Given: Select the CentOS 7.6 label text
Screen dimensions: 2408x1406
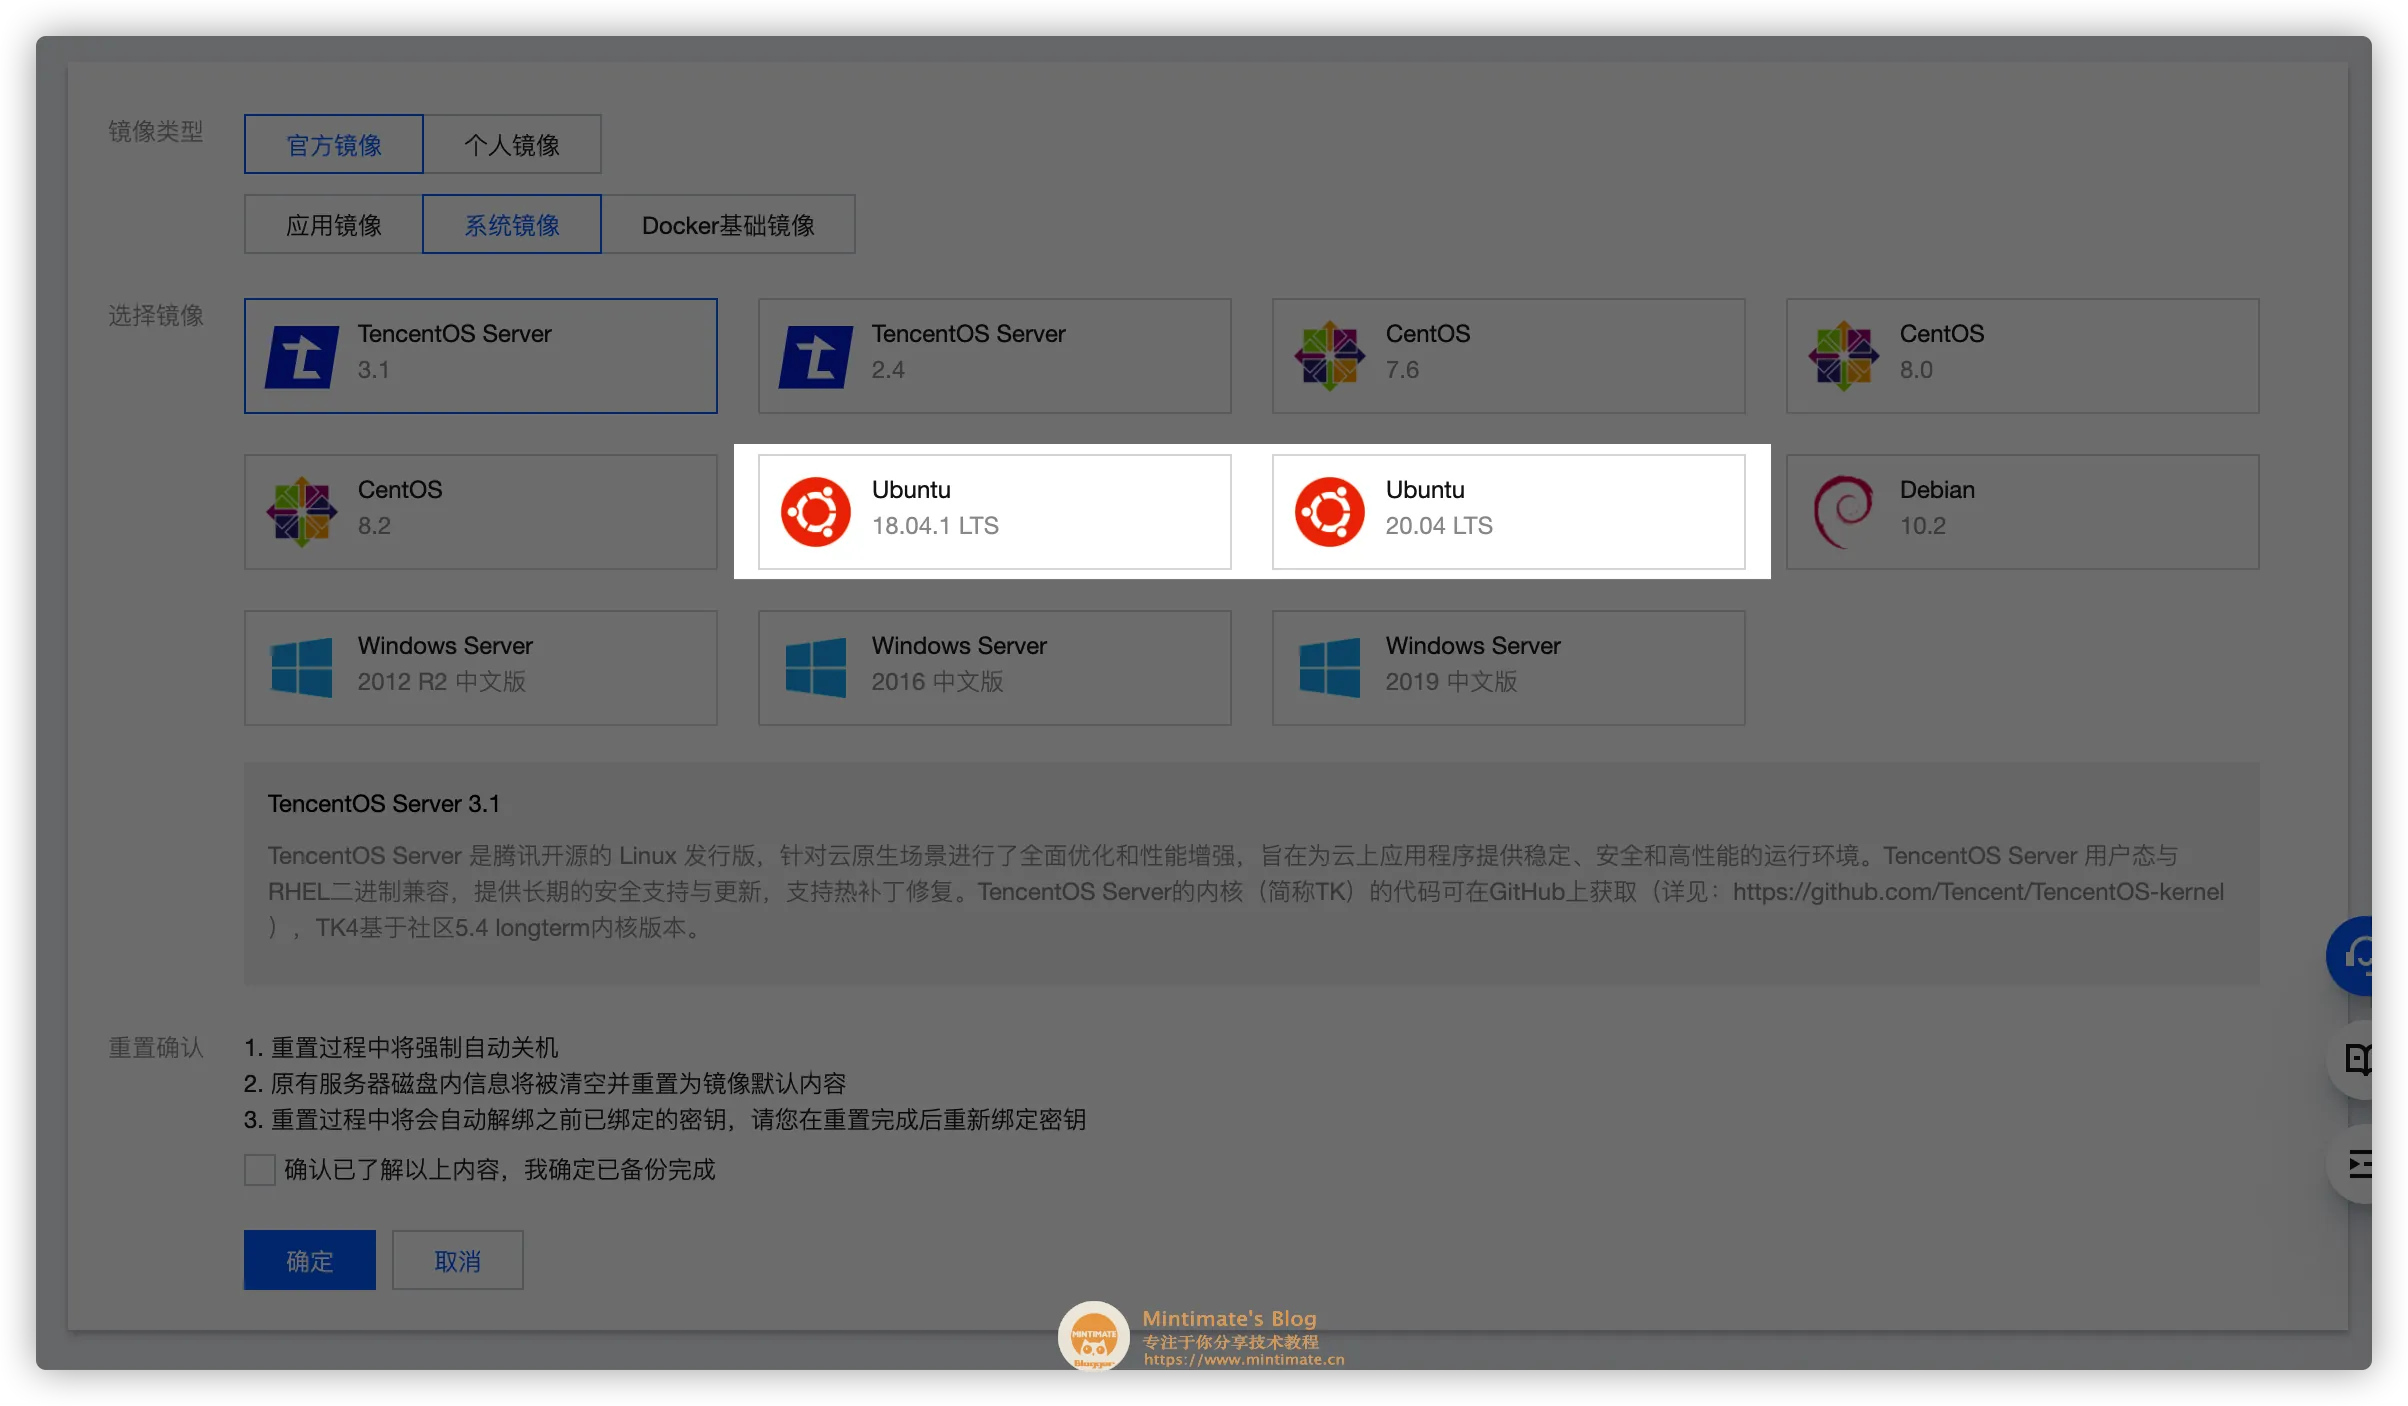Looking at the screenshot, I should coord(1428,352).
